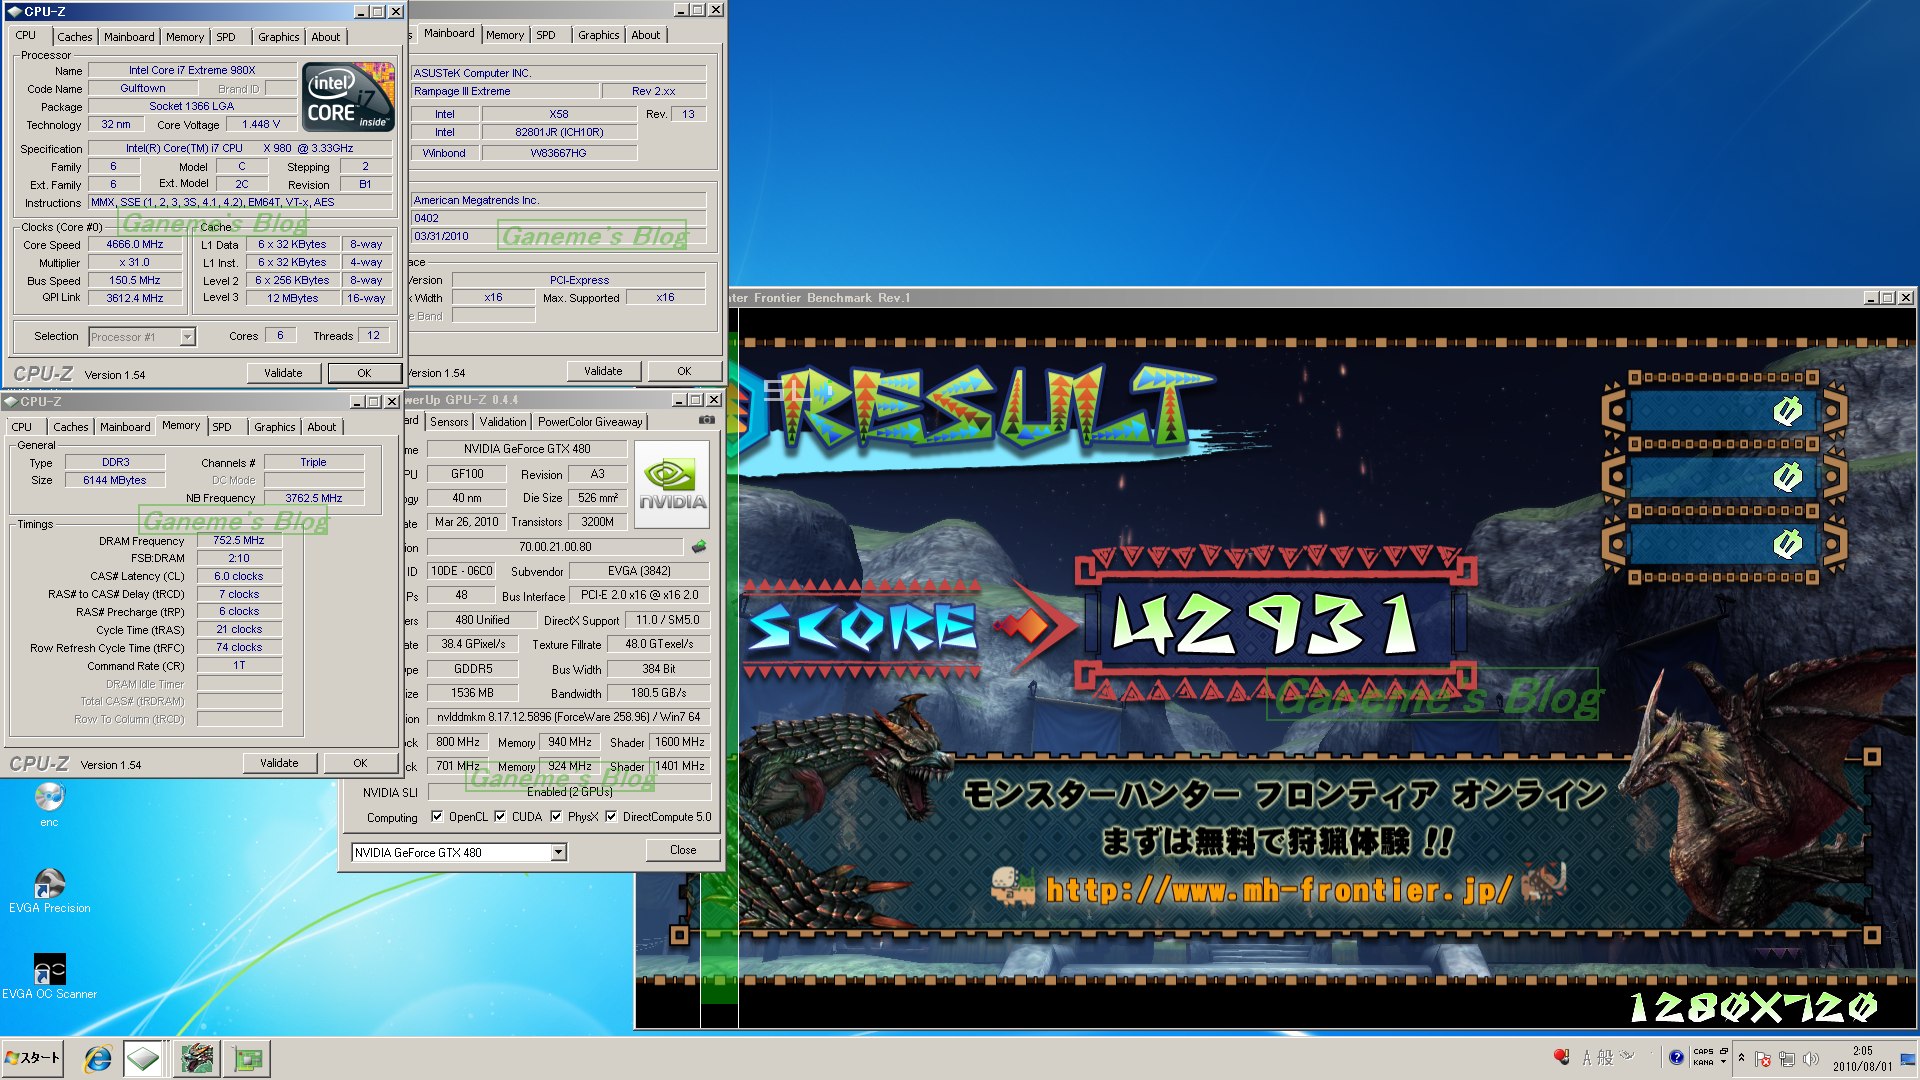The image size is (1920, 1080).
Task: Toggle the CUDA checkbox
Action: (500, 817)
